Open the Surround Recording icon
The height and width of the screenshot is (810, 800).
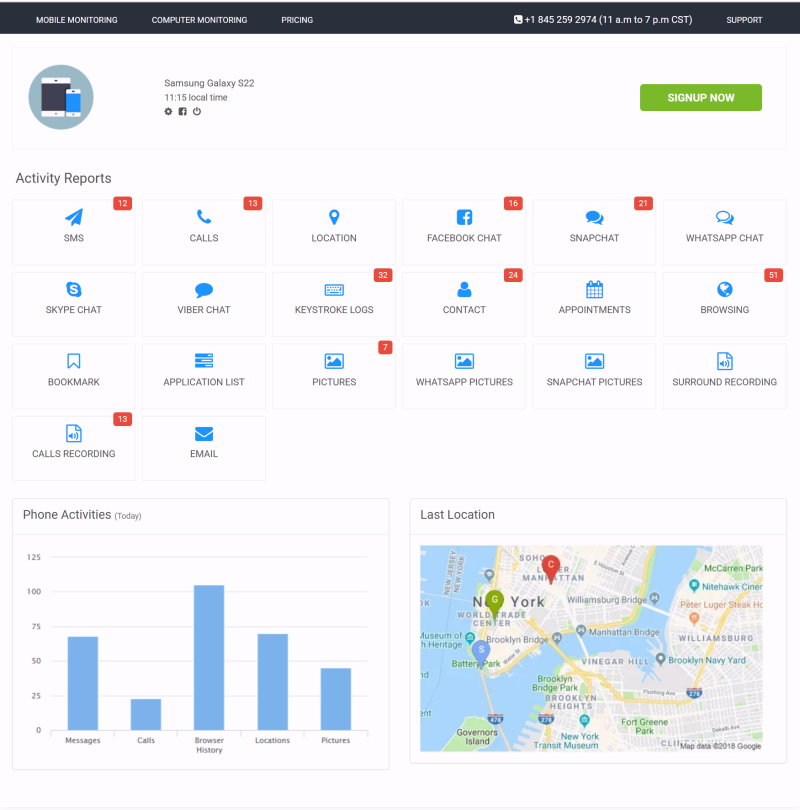tap(724, 362)
